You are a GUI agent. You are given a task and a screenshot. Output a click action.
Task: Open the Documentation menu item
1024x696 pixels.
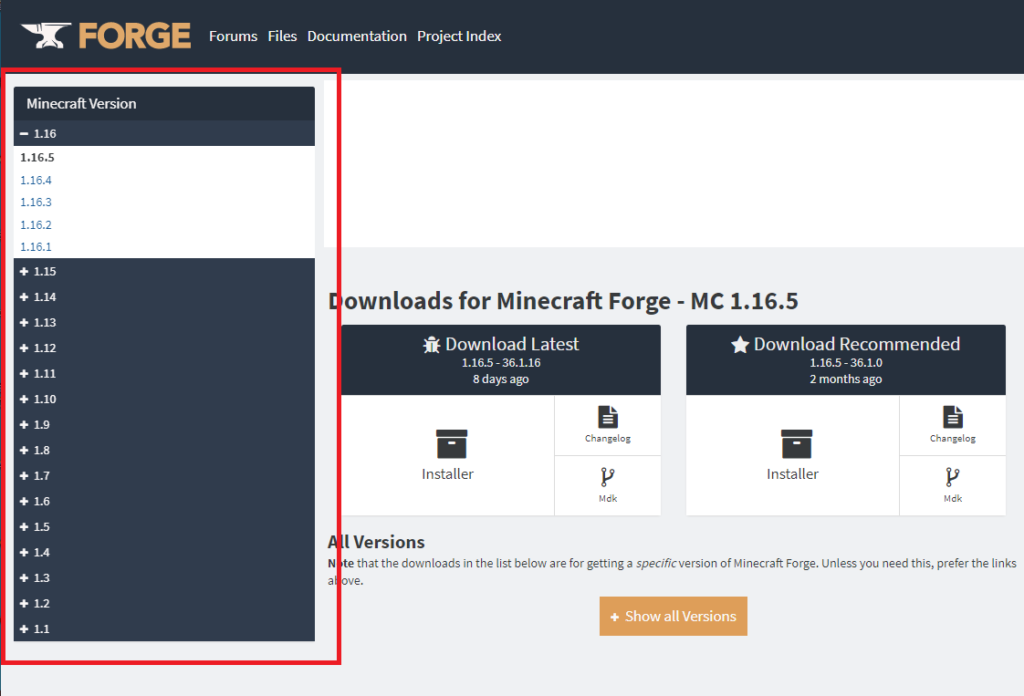pyautogui.click(x=357, y=36)
